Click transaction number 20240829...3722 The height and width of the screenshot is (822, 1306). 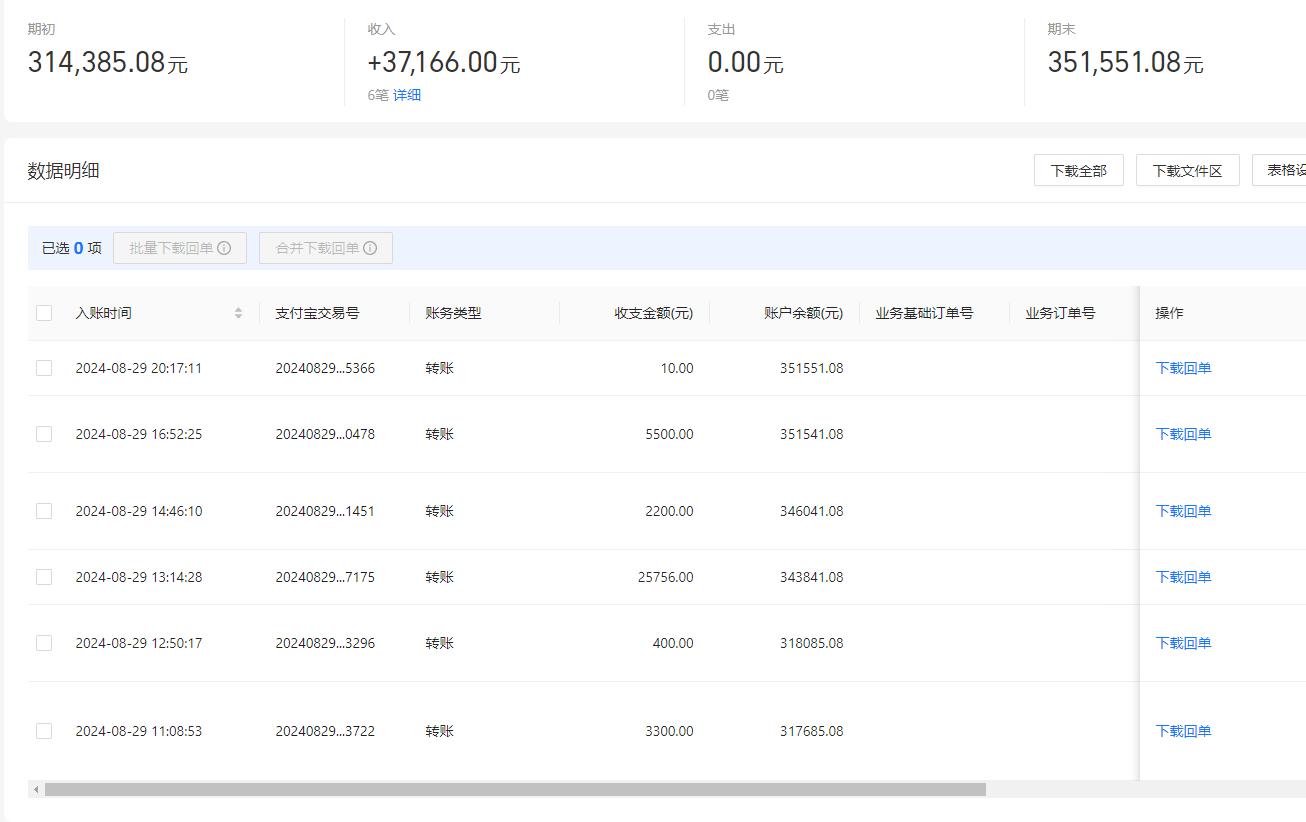325,731
